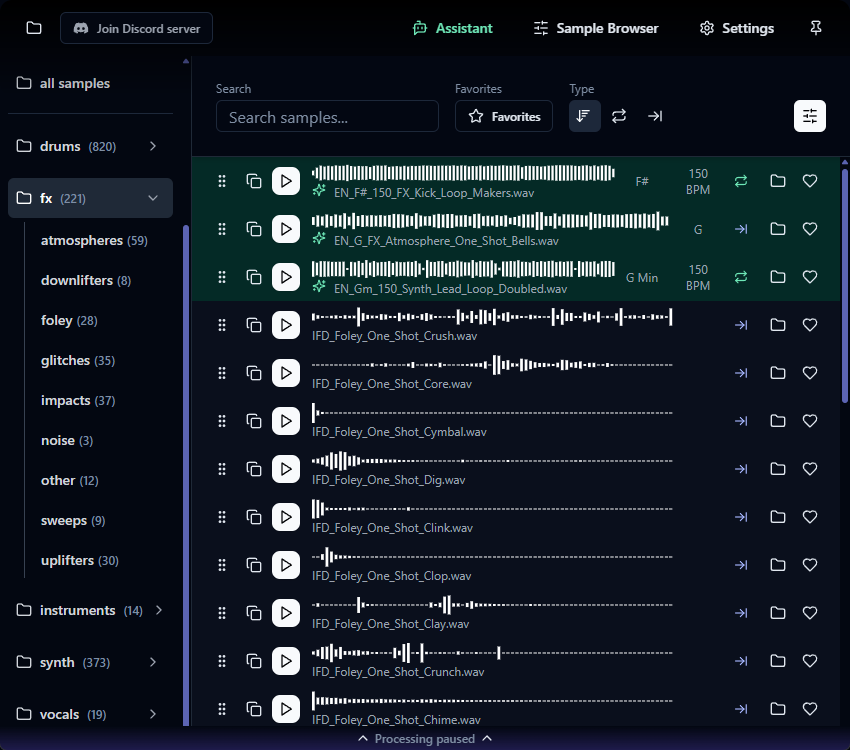Screen dimensions: 850x750
Task: Open folder location of EN_G_FX_Atmosphere_One_Shot_Bells
Action: [777, 229]
